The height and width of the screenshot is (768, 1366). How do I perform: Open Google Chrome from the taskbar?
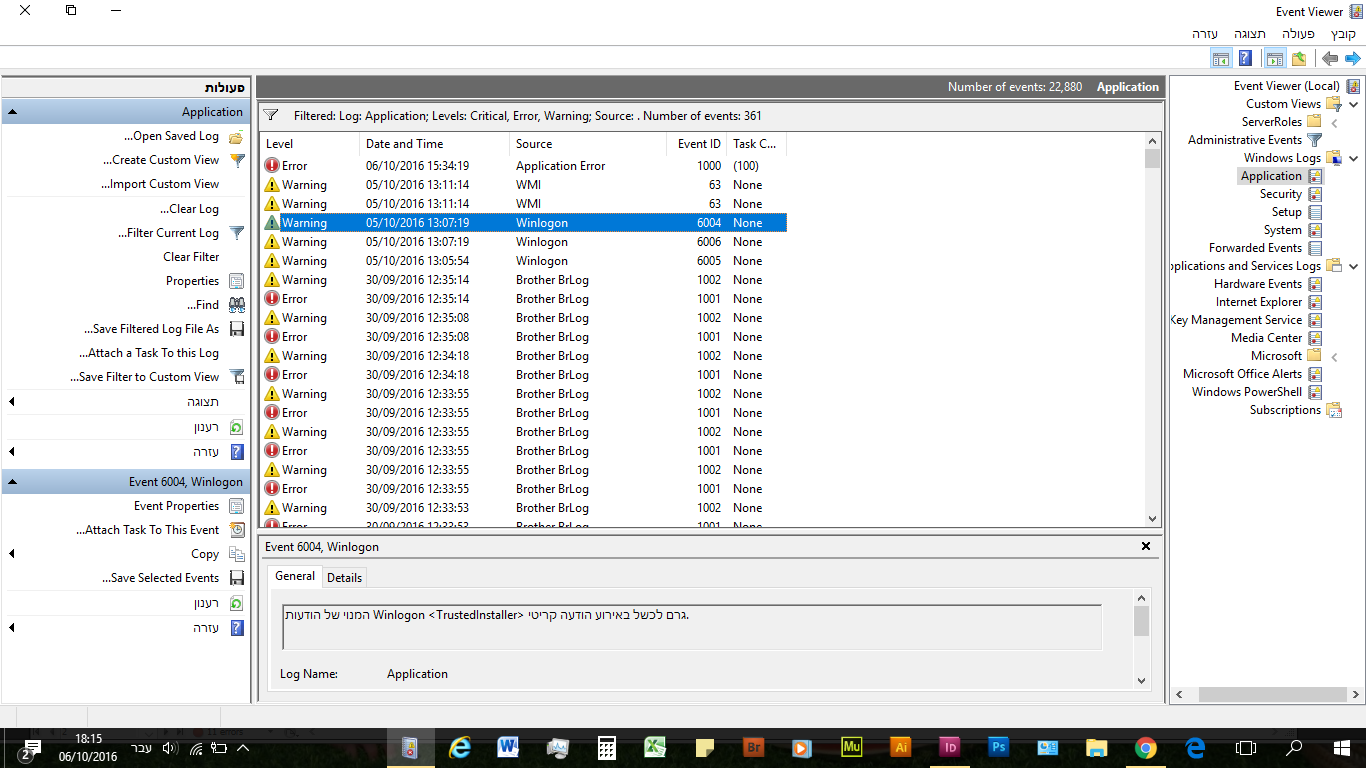[1146, 748]
